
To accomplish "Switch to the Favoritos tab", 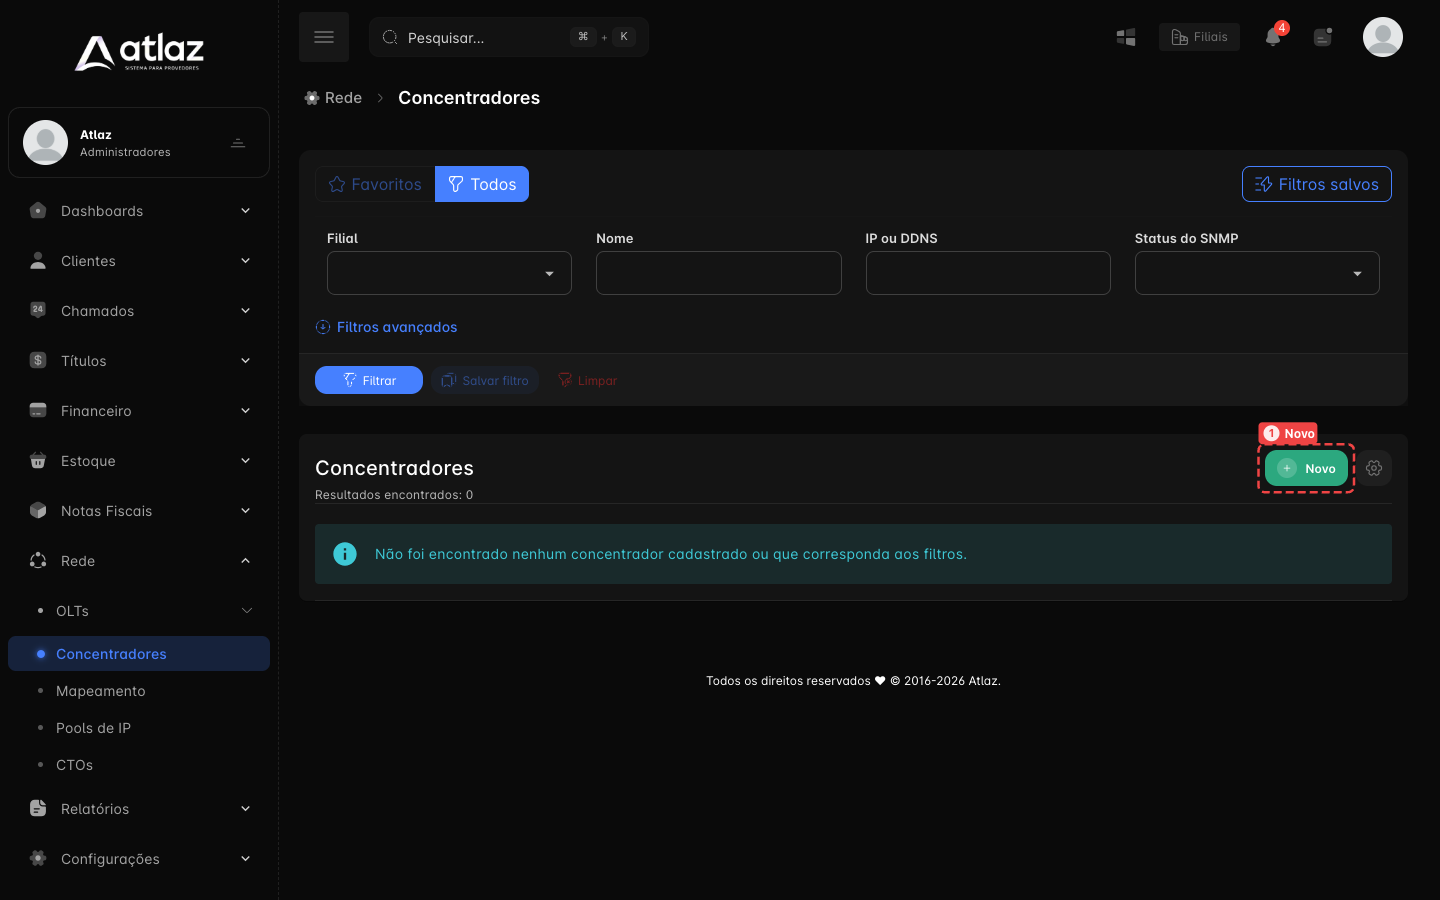I will 375,184.
